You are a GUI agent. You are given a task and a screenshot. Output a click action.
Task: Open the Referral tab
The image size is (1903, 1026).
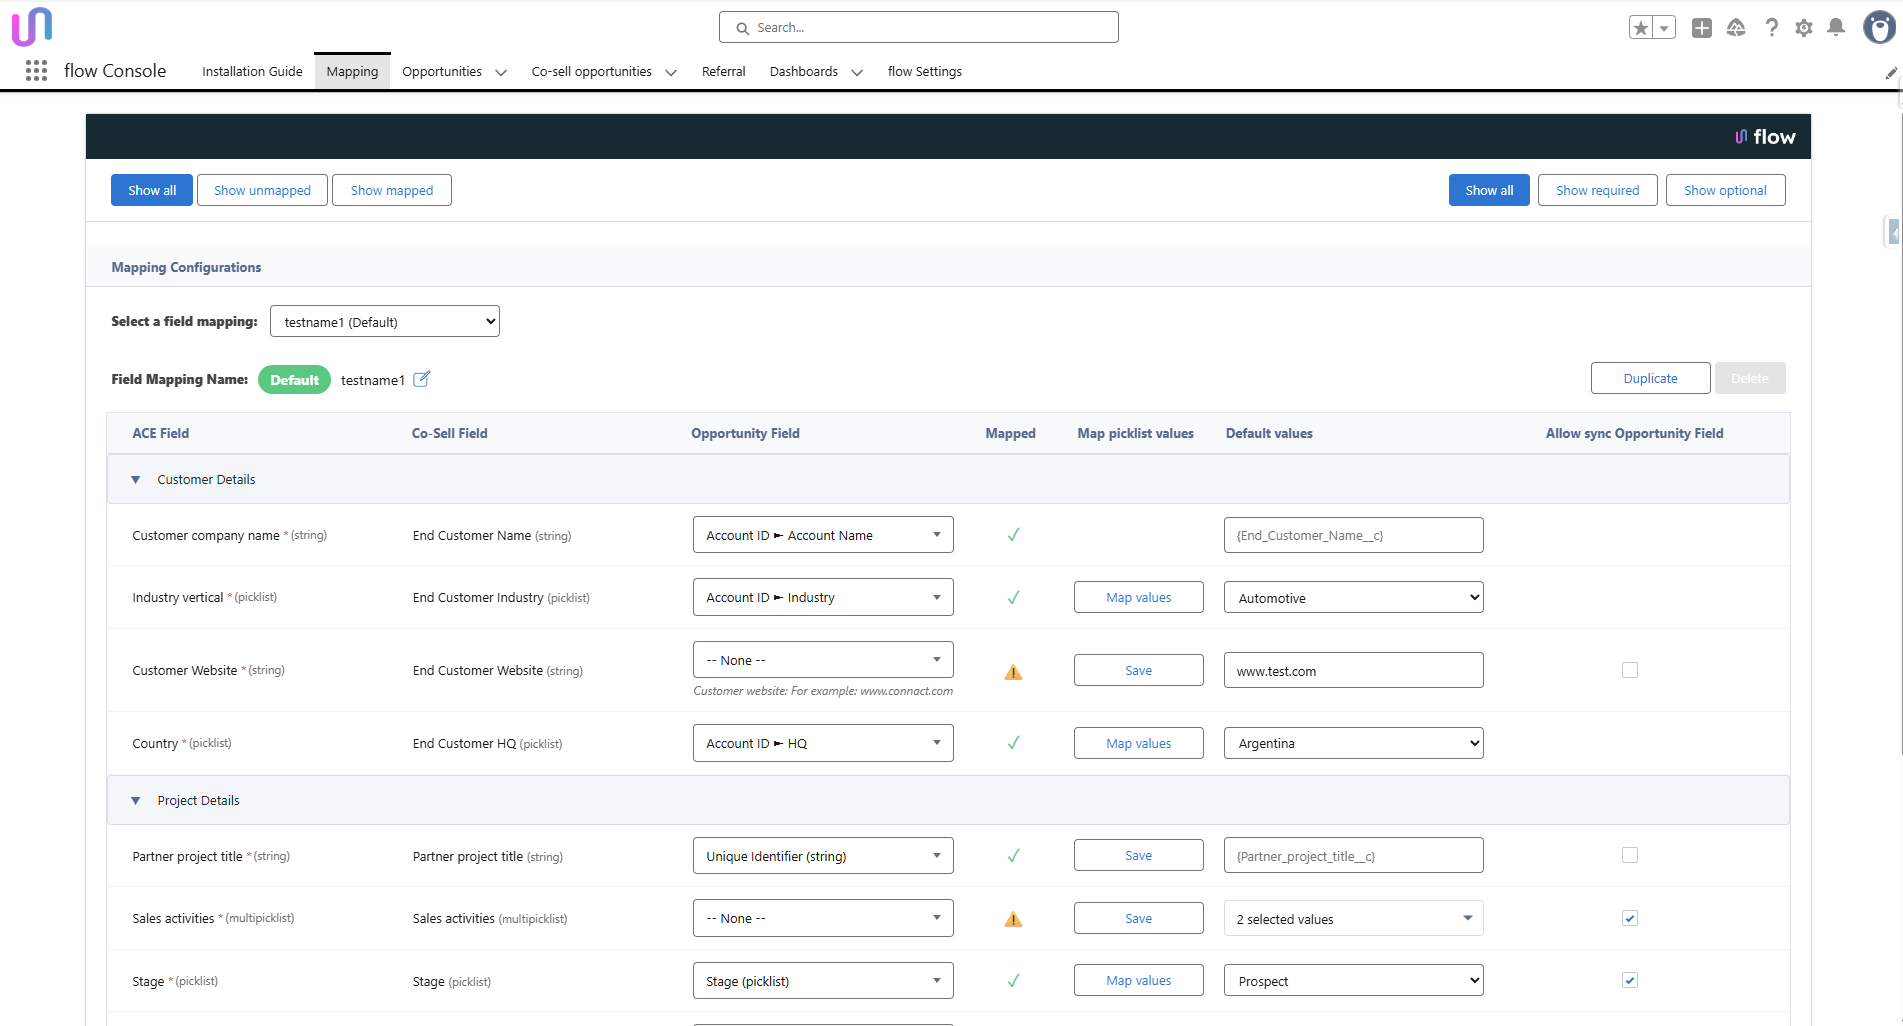[723, 72]
